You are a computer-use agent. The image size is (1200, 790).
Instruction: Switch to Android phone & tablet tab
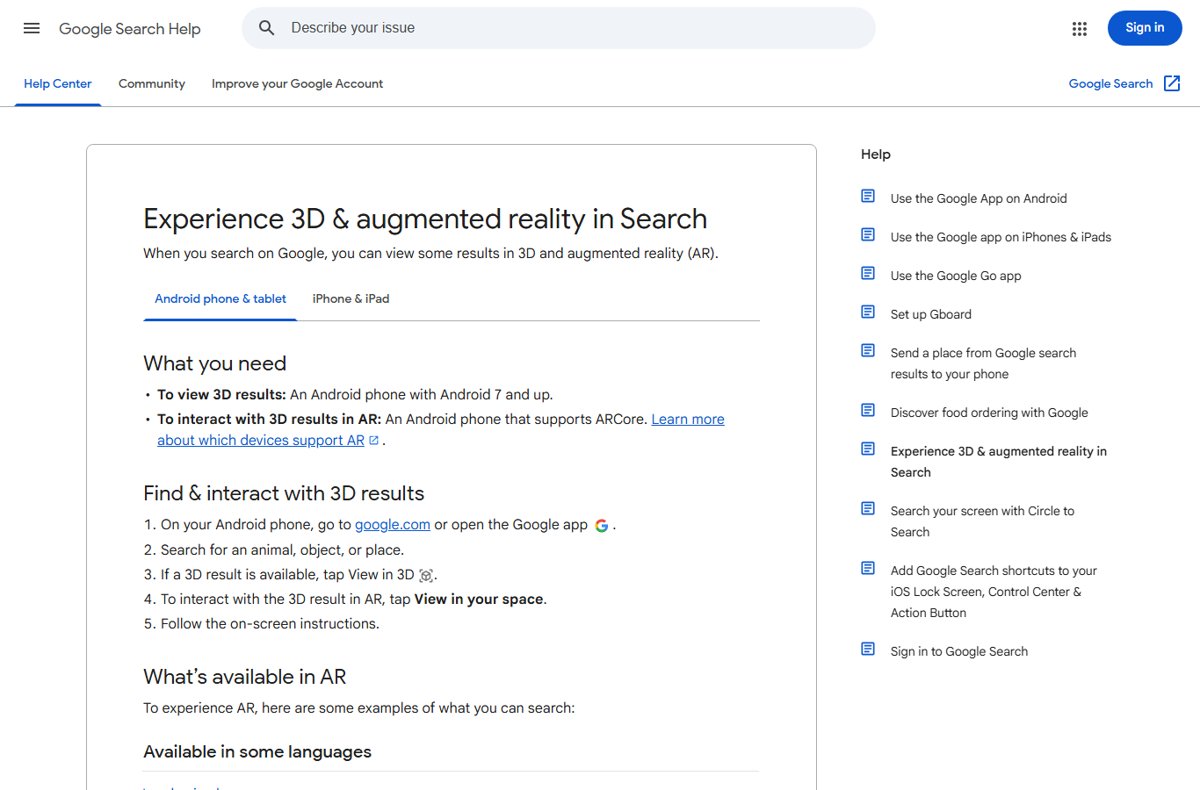pyautogui.click(x=220, y=299)
